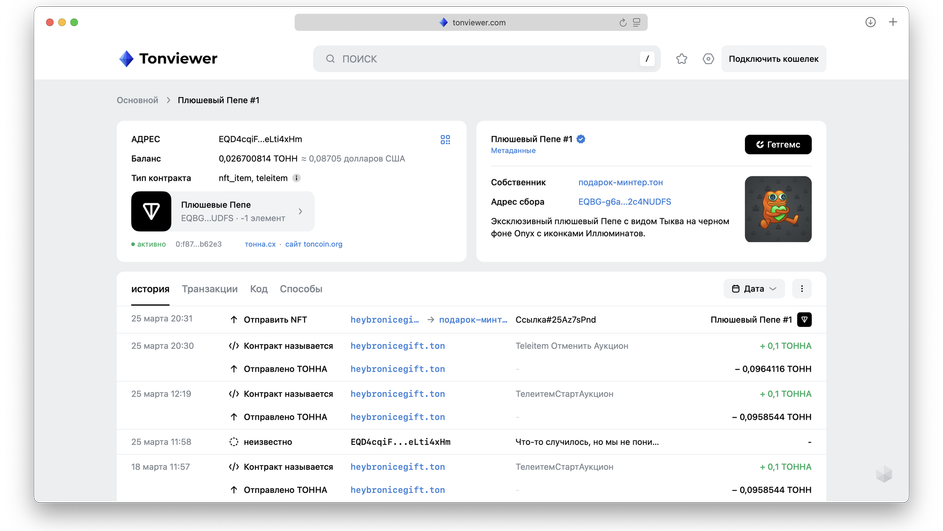The width and height of the screenshot is (943, 531).
Task: Click the неизвестно event icon
Action: coord(233,442)
